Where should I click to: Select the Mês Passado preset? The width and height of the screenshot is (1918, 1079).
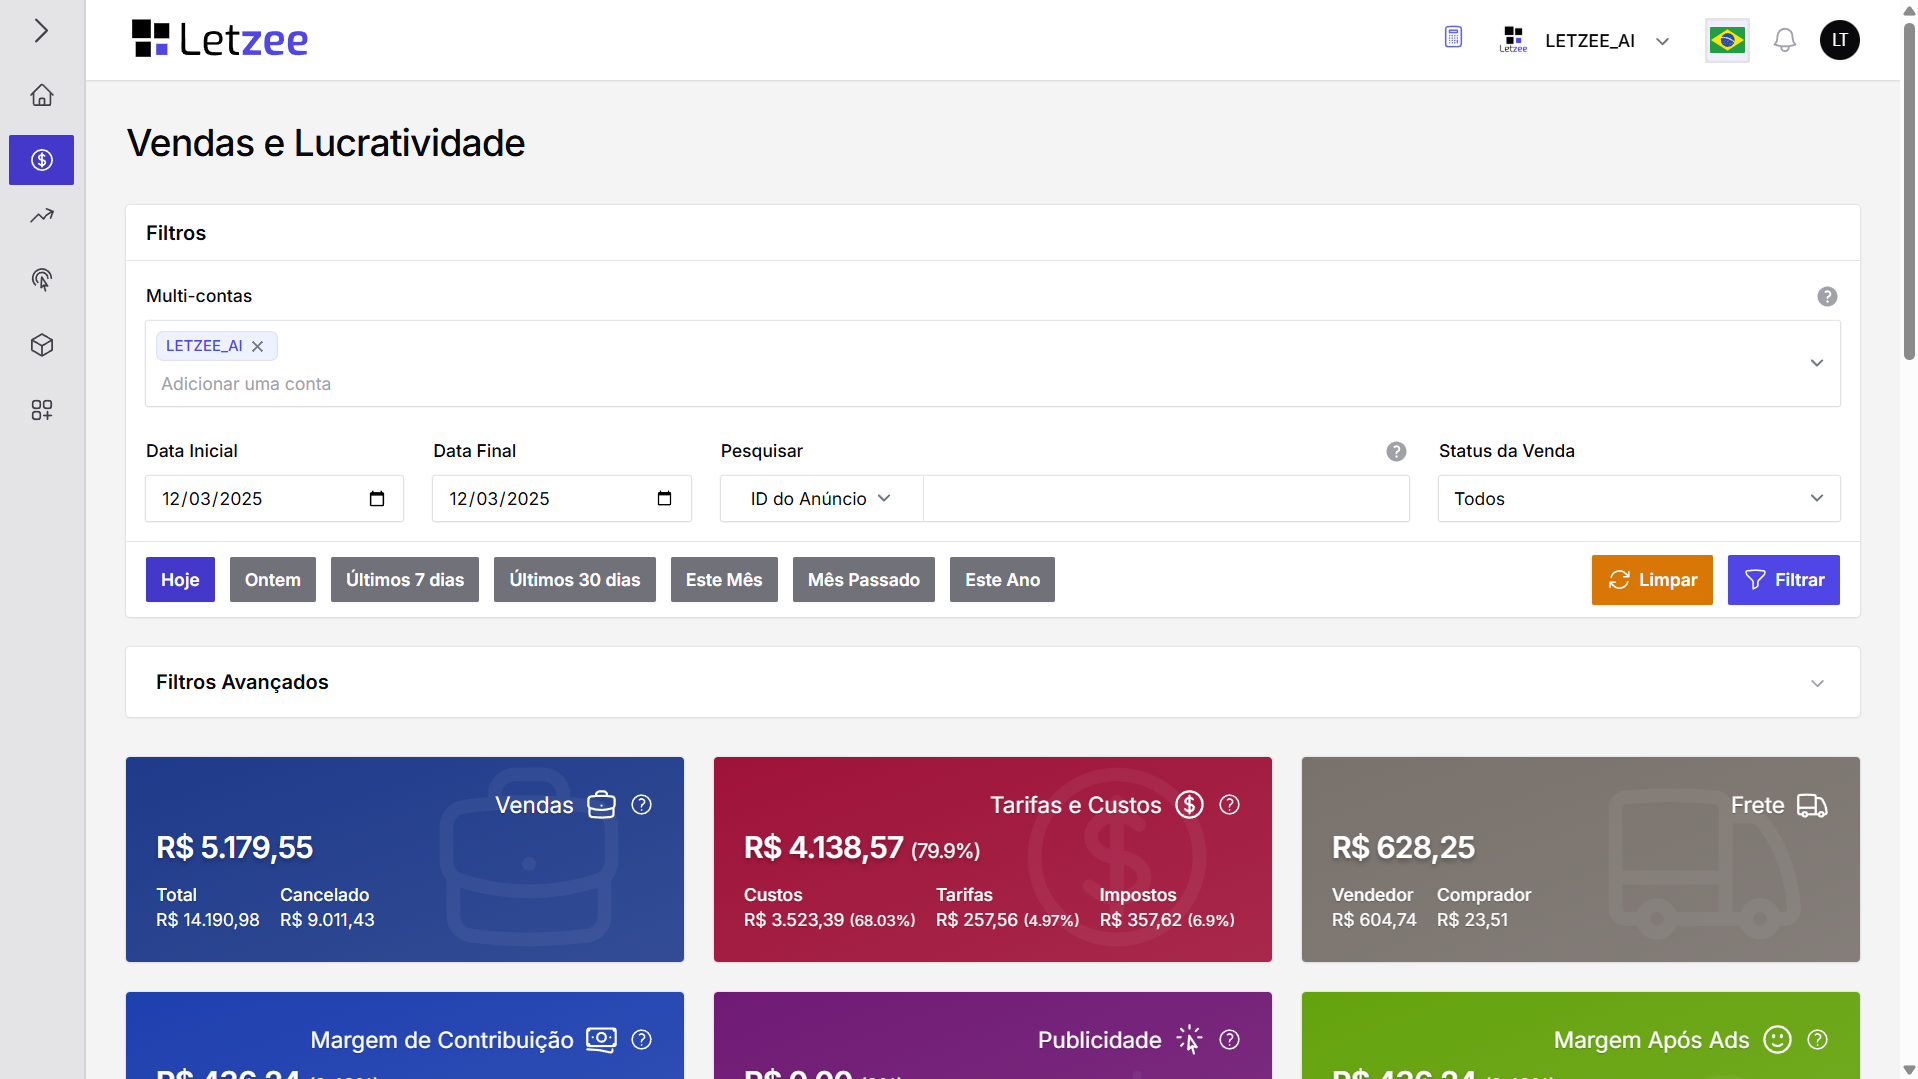tap(864, 580)
